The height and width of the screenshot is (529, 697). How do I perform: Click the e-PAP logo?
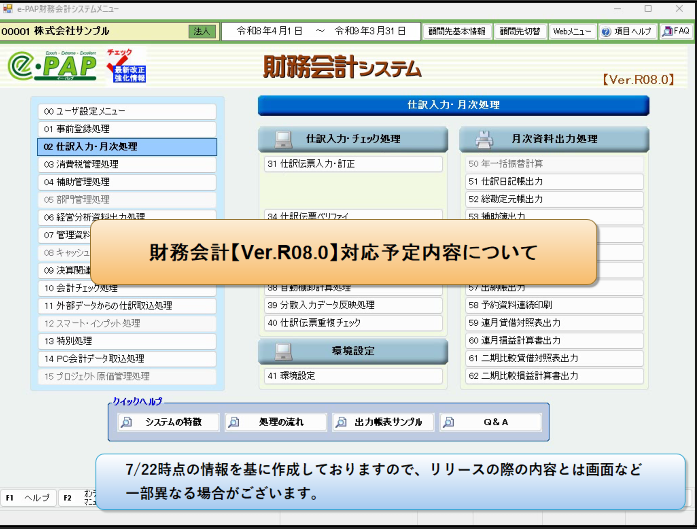coord(52,65)
